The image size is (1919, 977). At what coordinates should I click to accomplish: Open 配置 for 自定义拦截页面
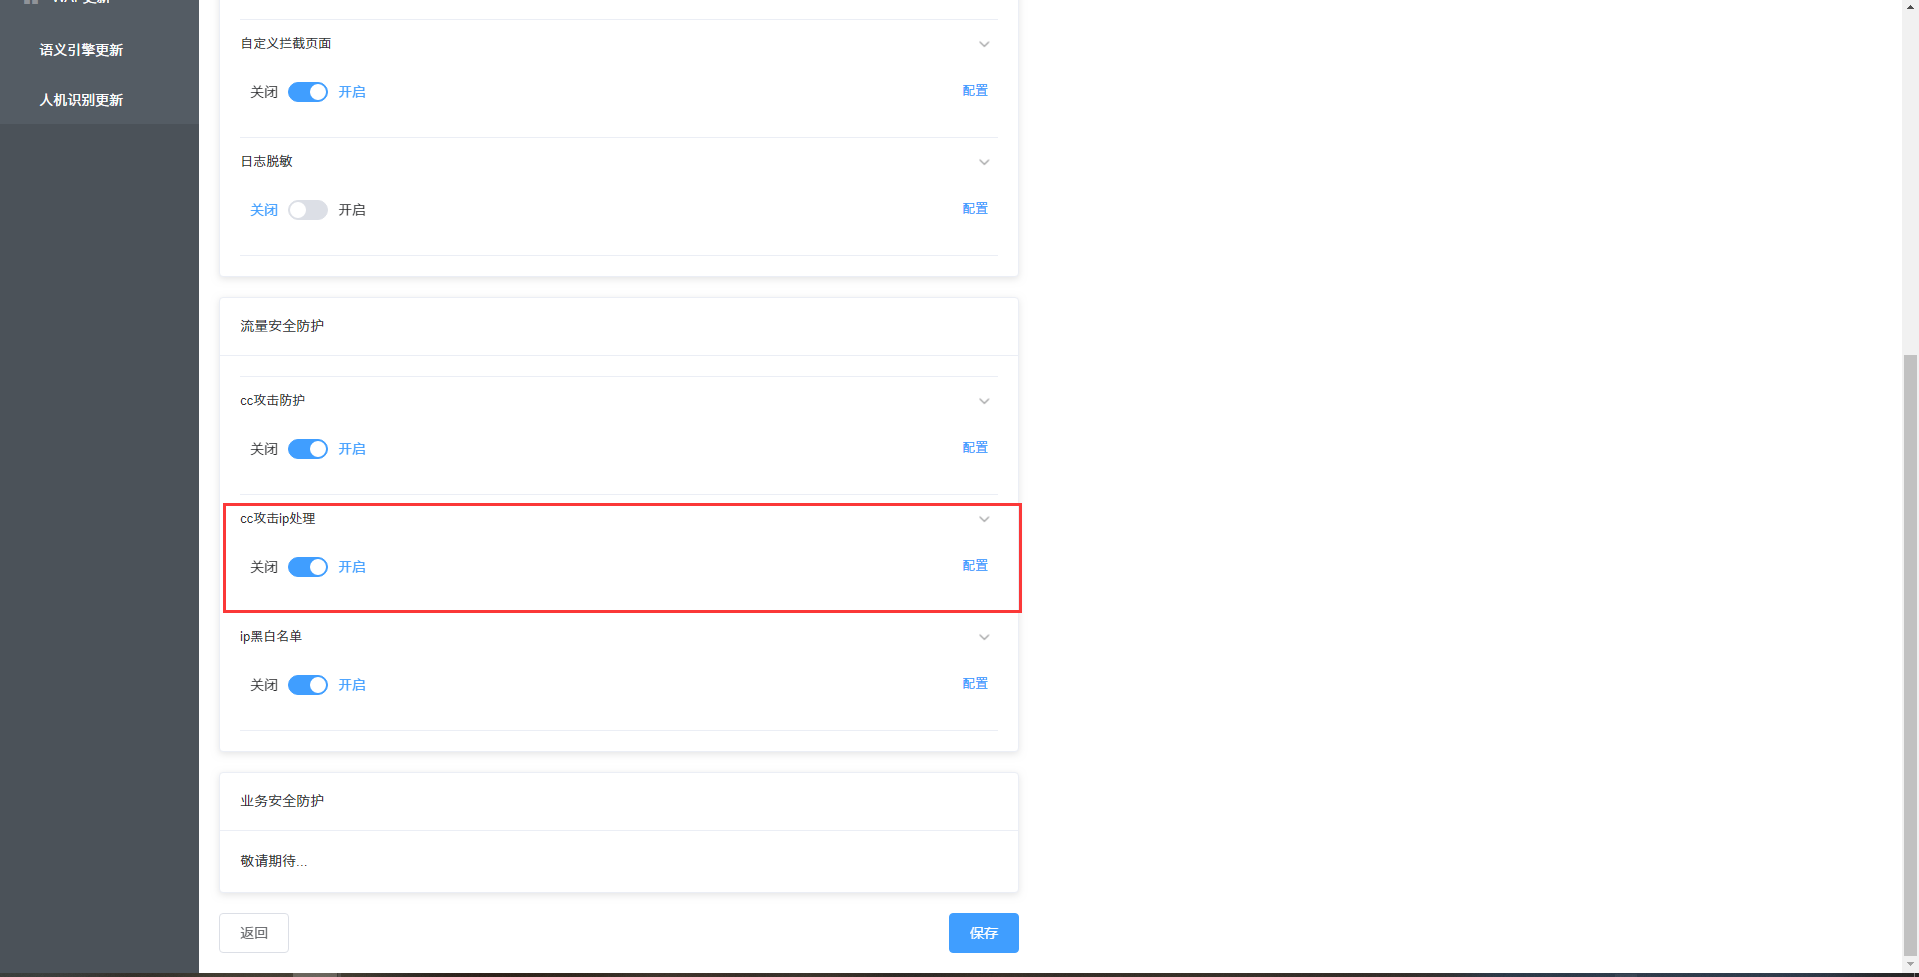point(975,90)
